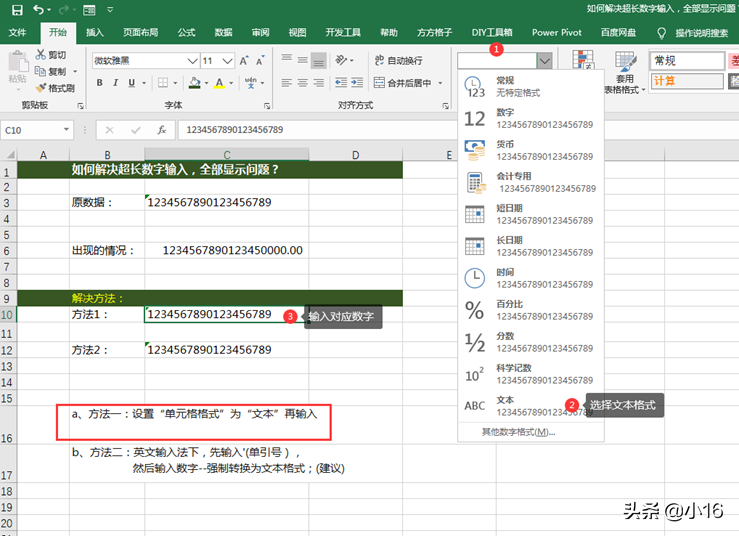Increase font size with the large A icon
739x536 pixels.
coord(244,61)
